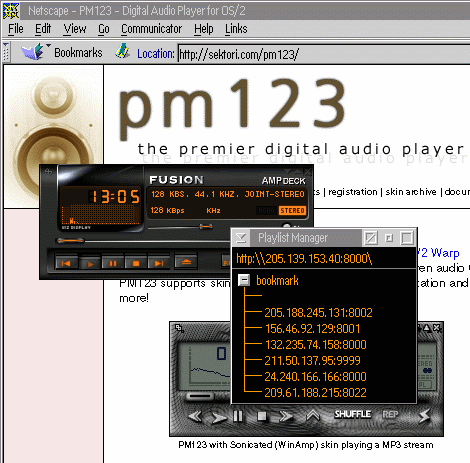
Task: Select the bookmark folder label
Action: pyautogui.click(x=277, y=281)
